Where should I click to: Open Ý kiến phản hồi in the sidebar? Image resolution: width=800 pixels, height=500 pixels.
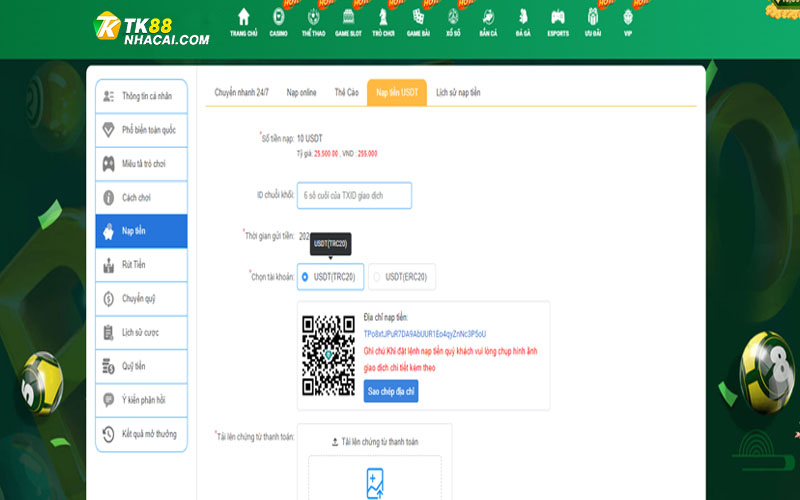pos(141,400)
